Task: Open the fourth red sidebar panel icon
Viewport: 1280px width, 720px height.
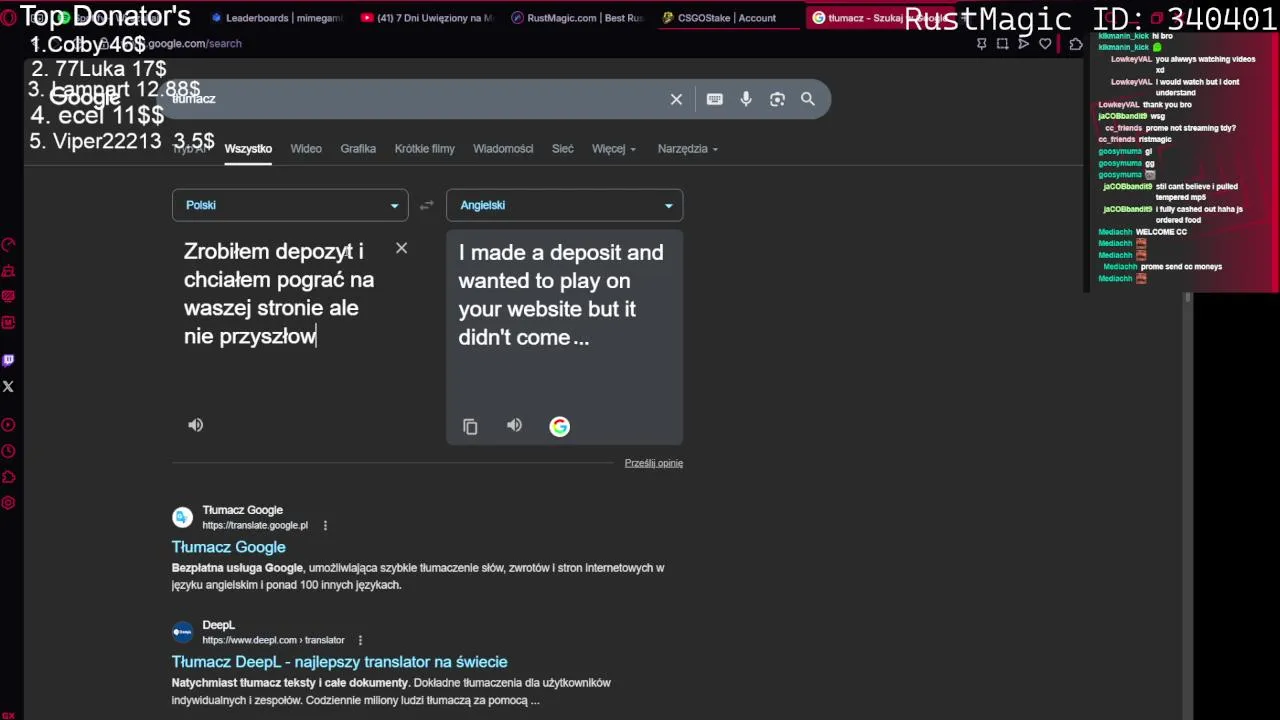Action: coord(8,322)
